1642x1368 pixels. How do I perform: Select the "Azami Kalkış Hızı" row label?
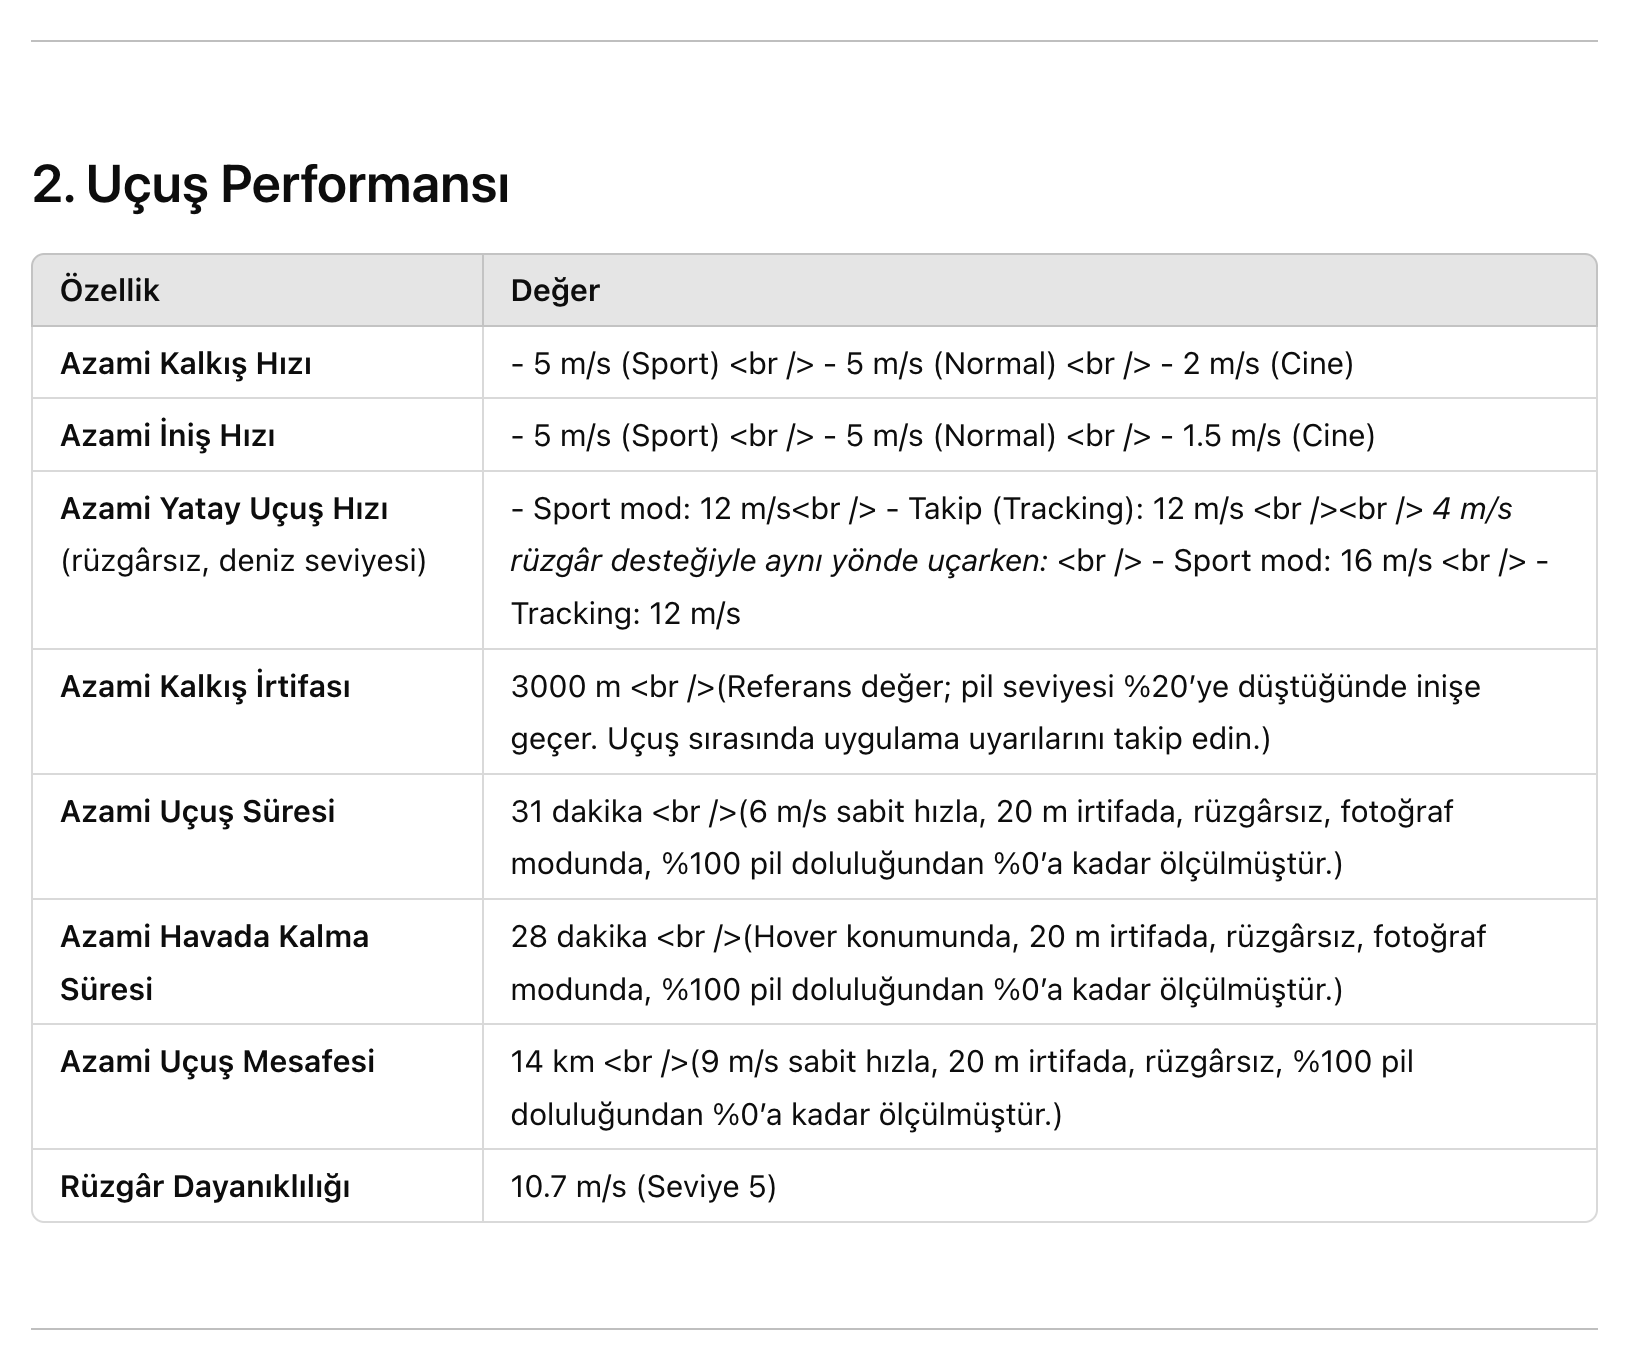click(x=186, y=363)
